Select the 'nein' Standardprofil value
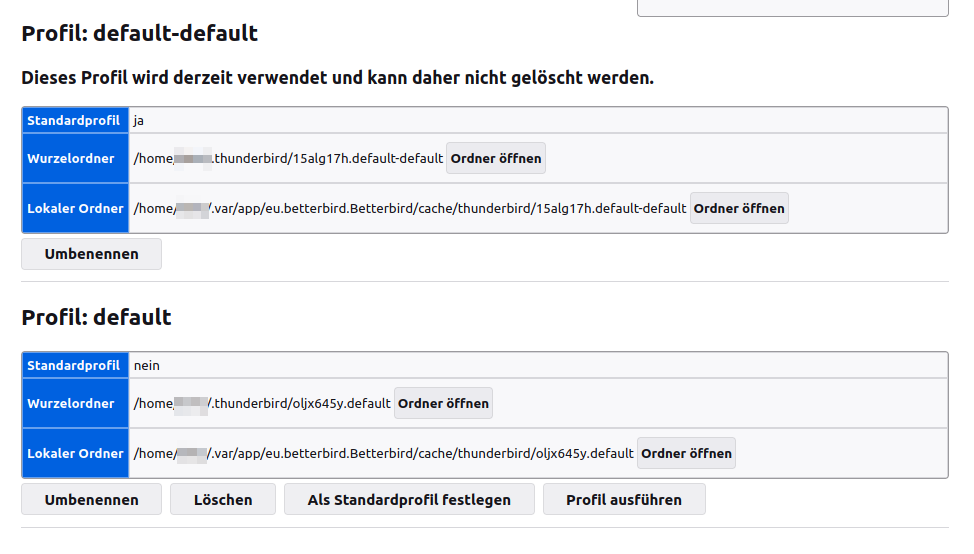This screenshot has height=554, width=974. pos(146,366)
